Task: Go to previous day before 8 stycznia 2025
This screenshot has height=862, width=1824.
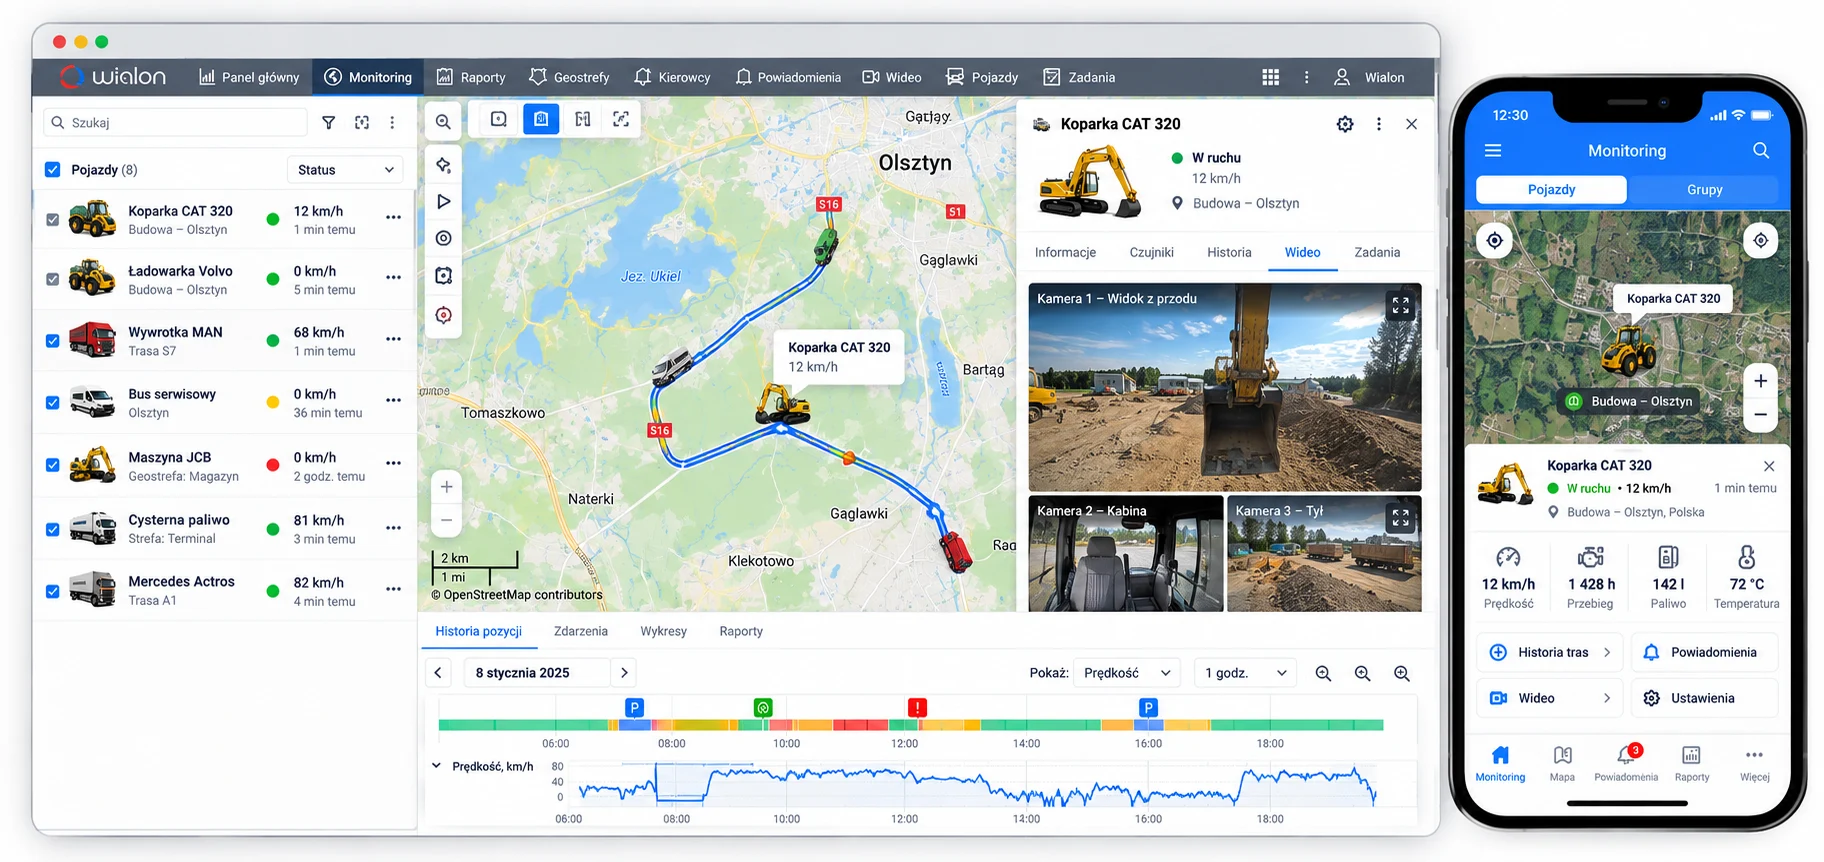Action: point(438,673)
